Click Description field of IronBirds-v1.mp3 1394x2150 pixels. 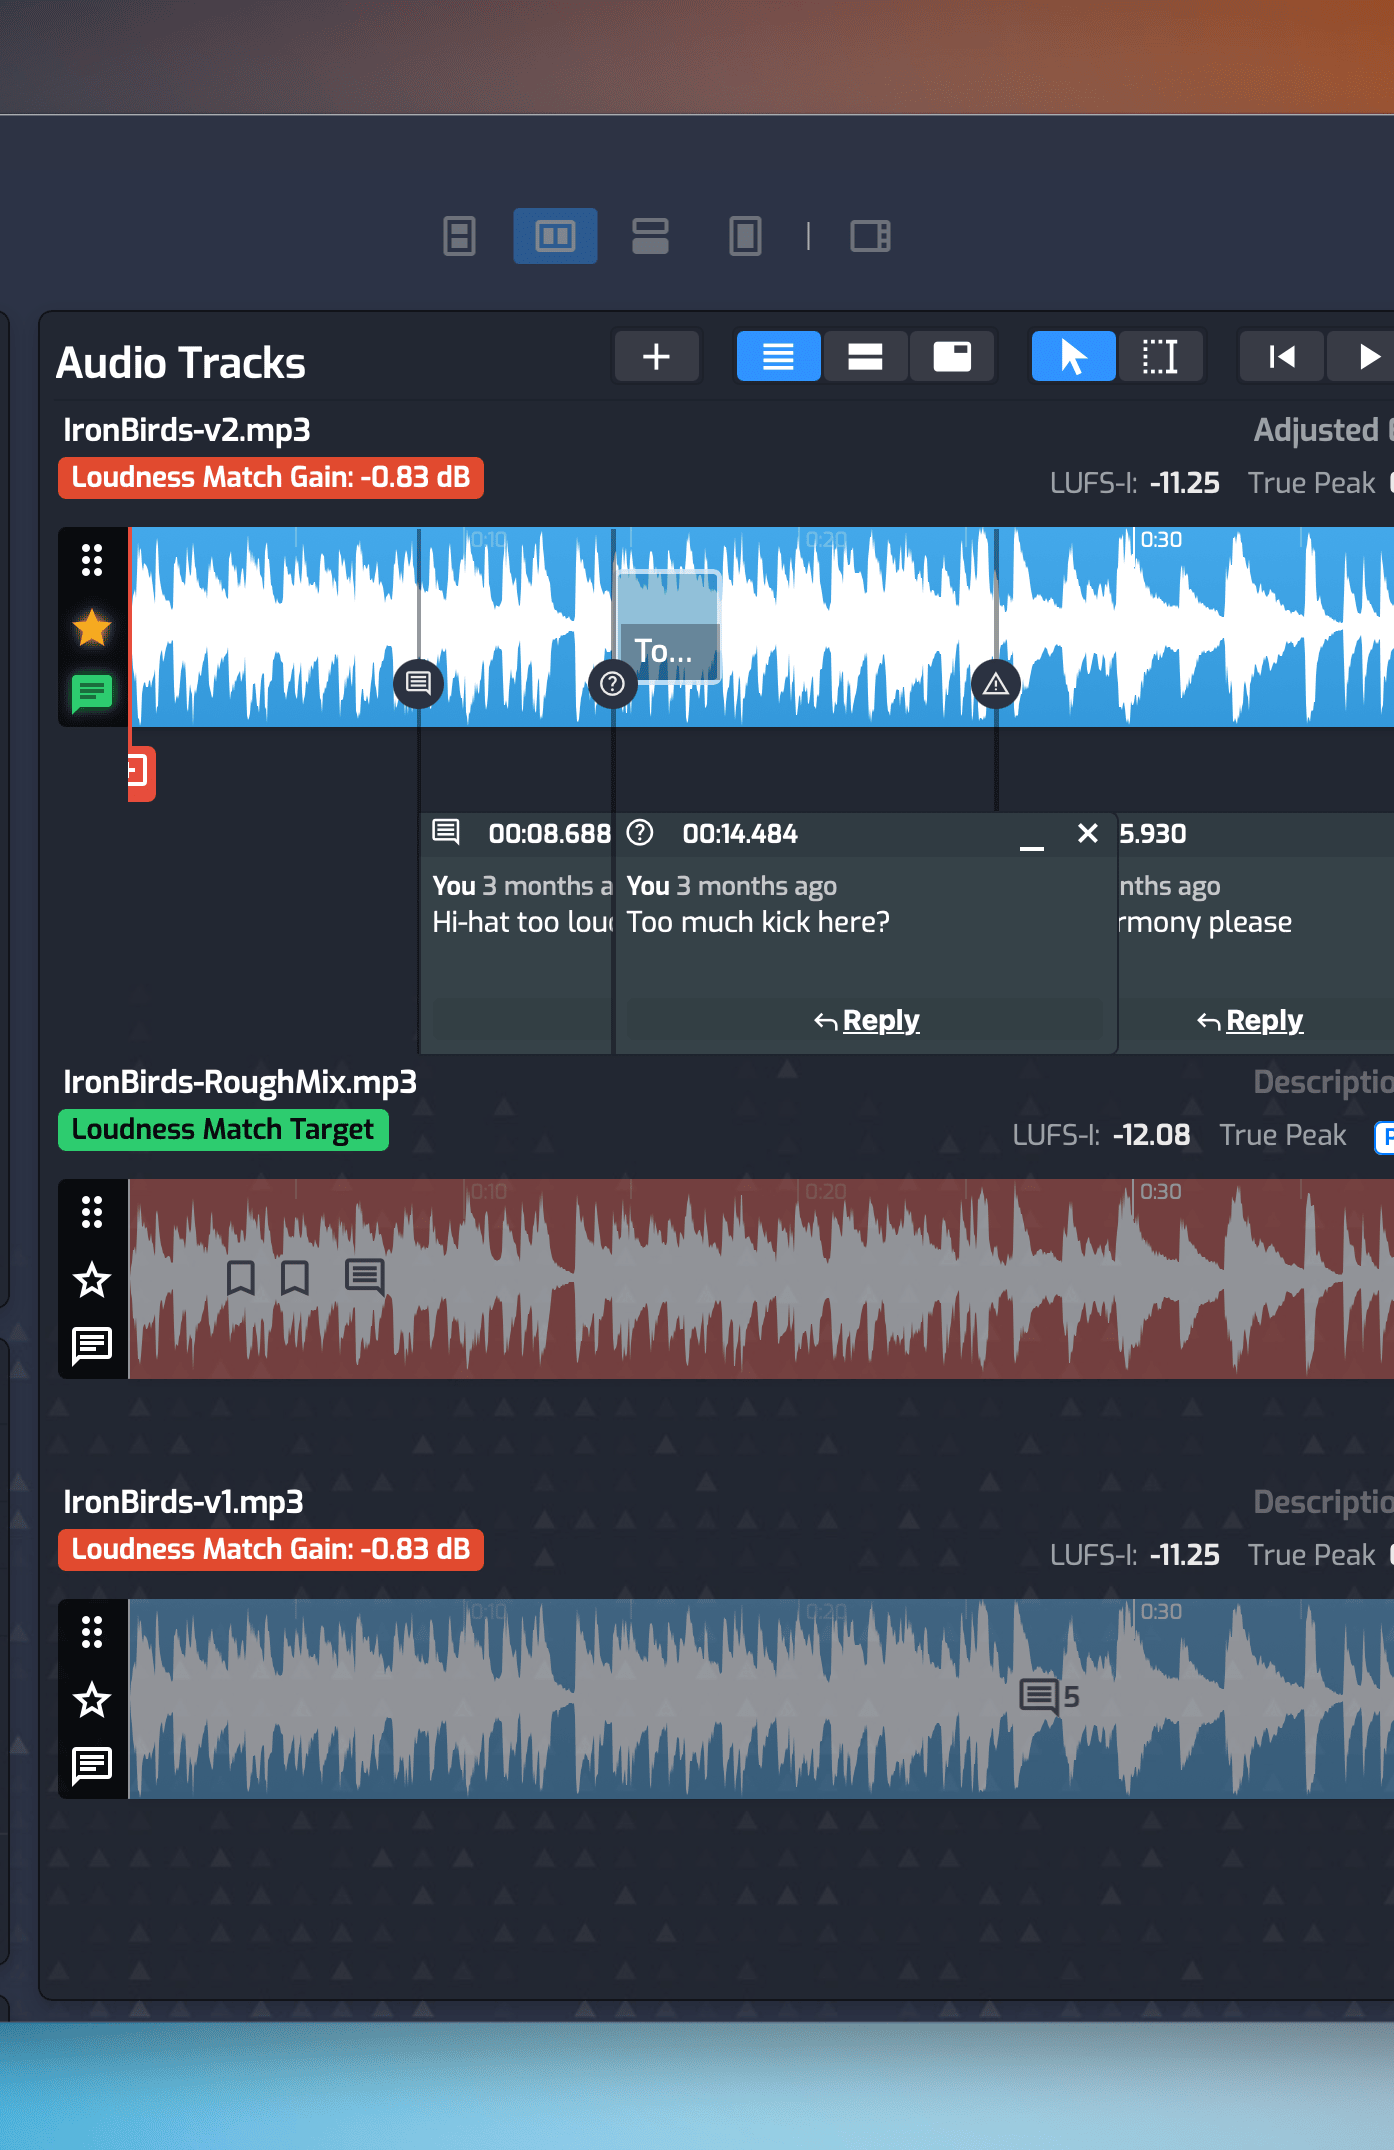click(x=1323, y=1502)
